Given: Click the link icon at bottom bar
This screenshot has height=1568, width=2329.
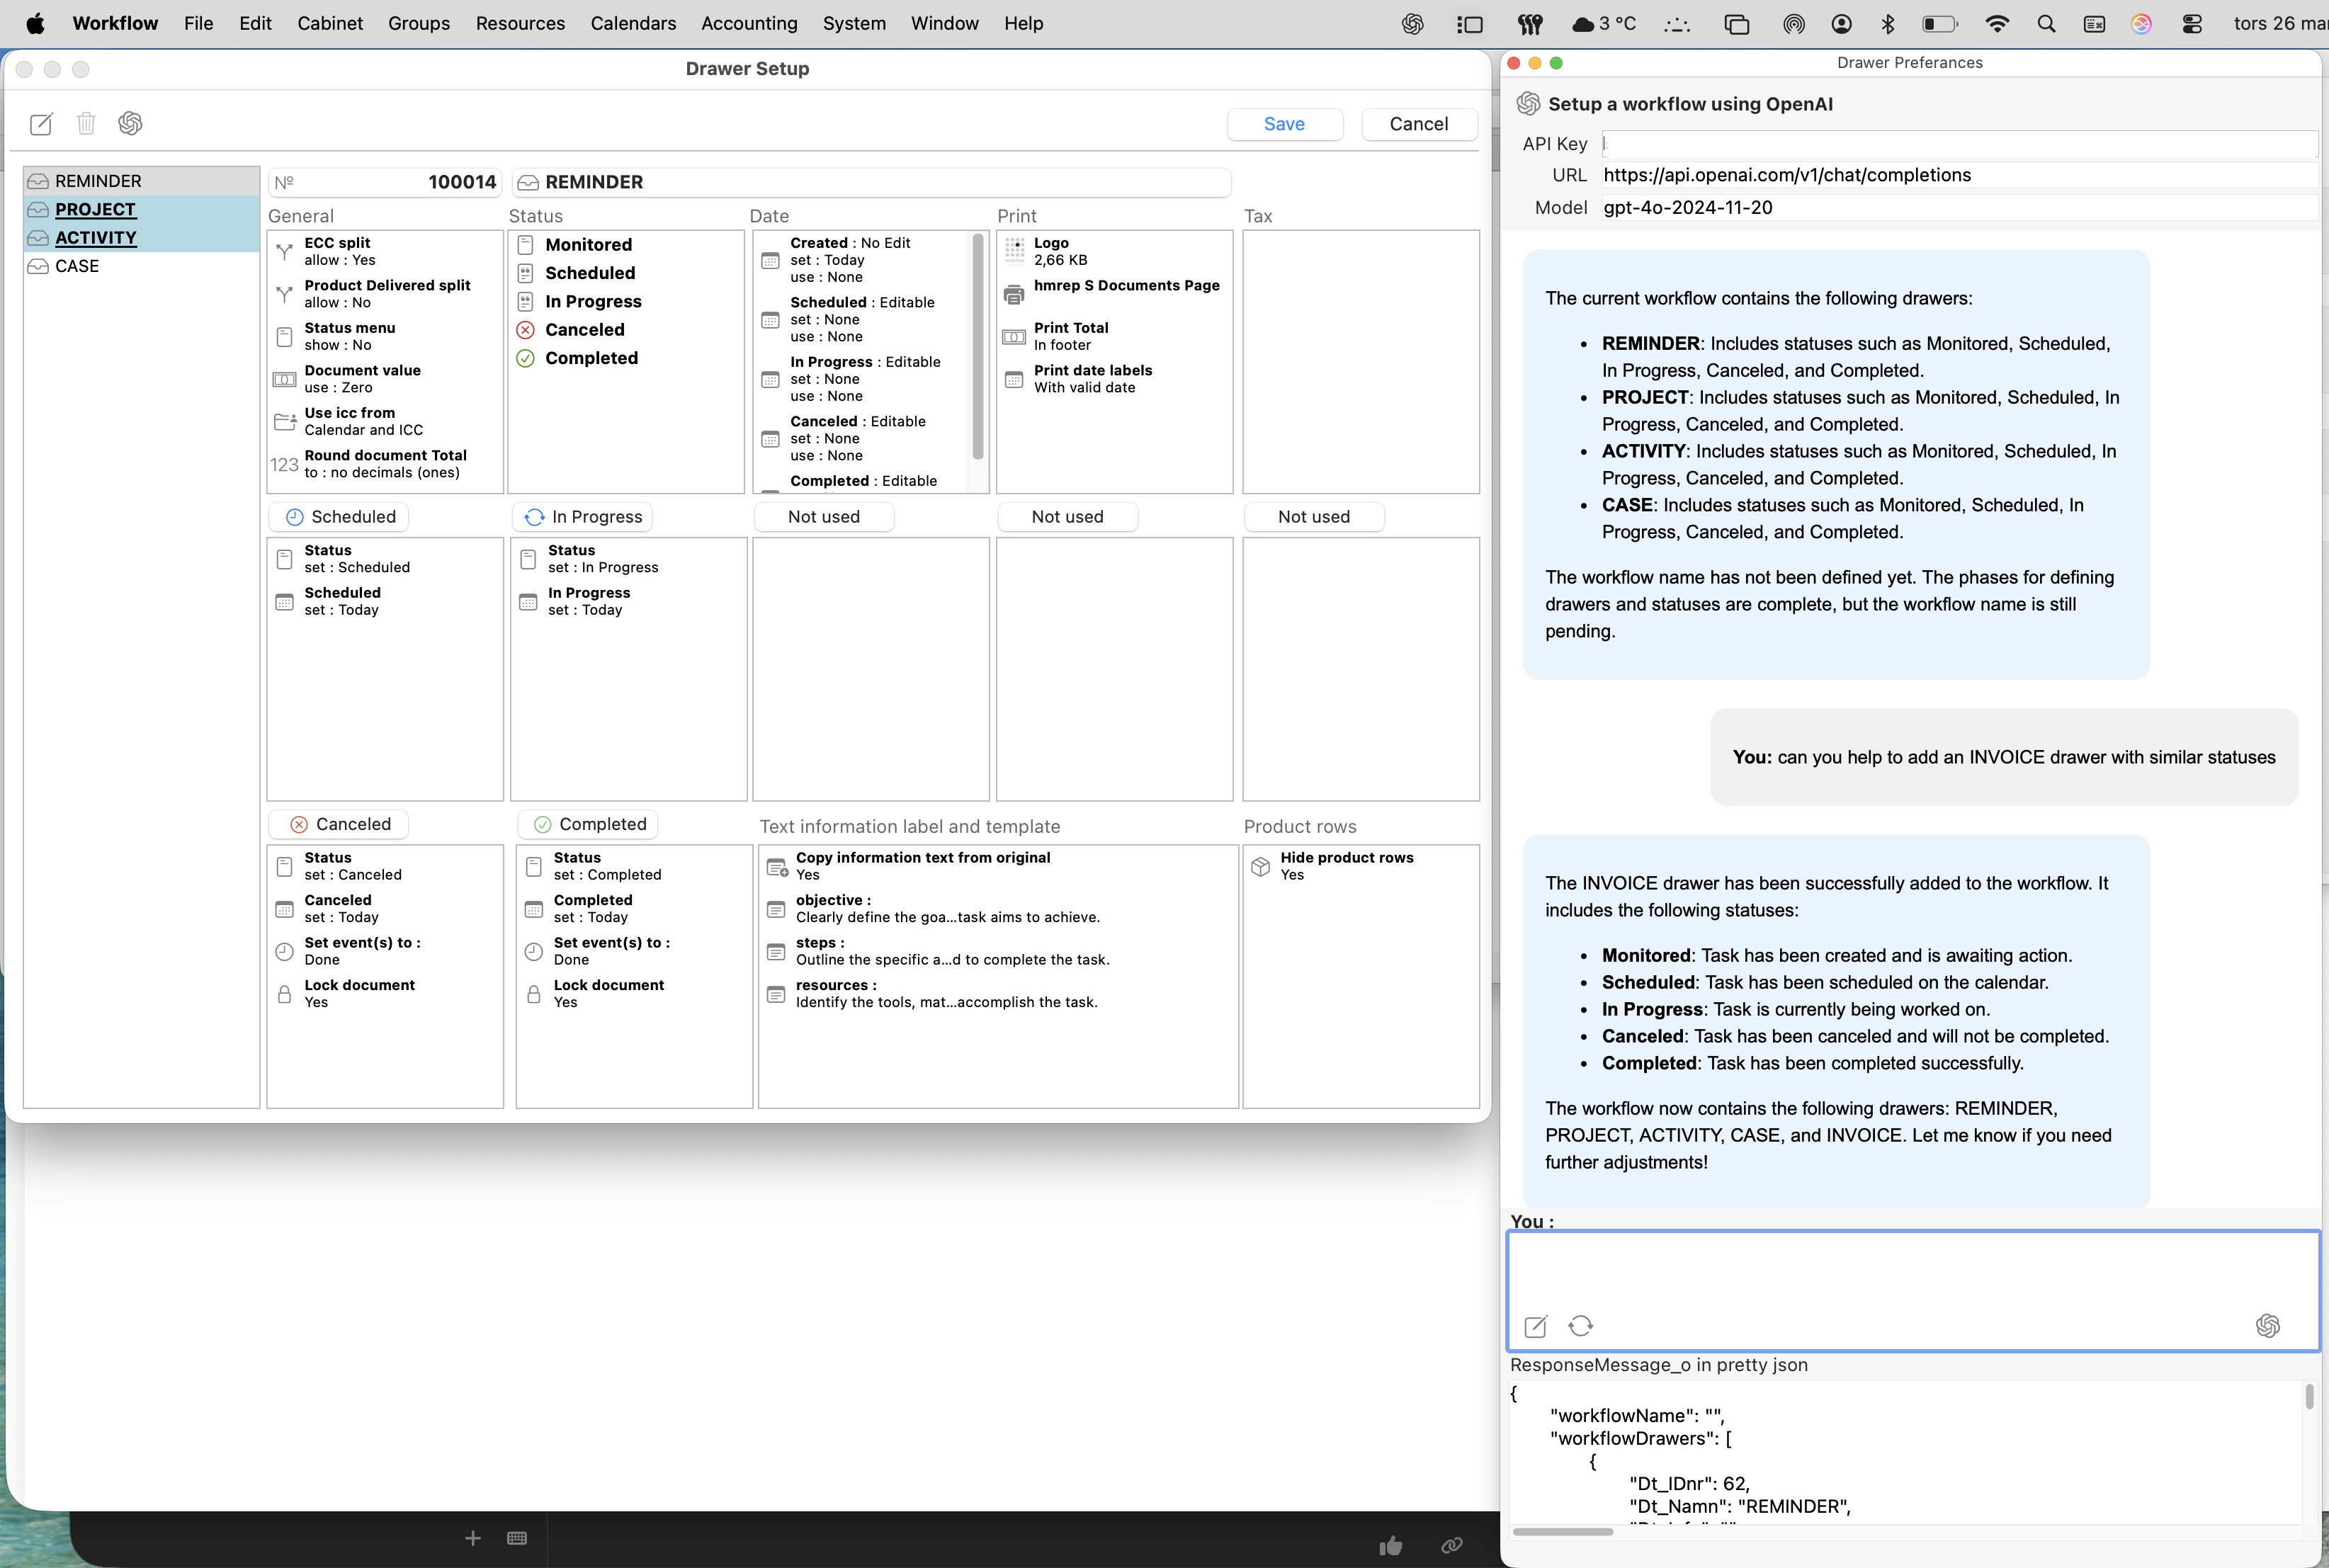Looking at the screenshot, I should click(x=1452, y=1546).
